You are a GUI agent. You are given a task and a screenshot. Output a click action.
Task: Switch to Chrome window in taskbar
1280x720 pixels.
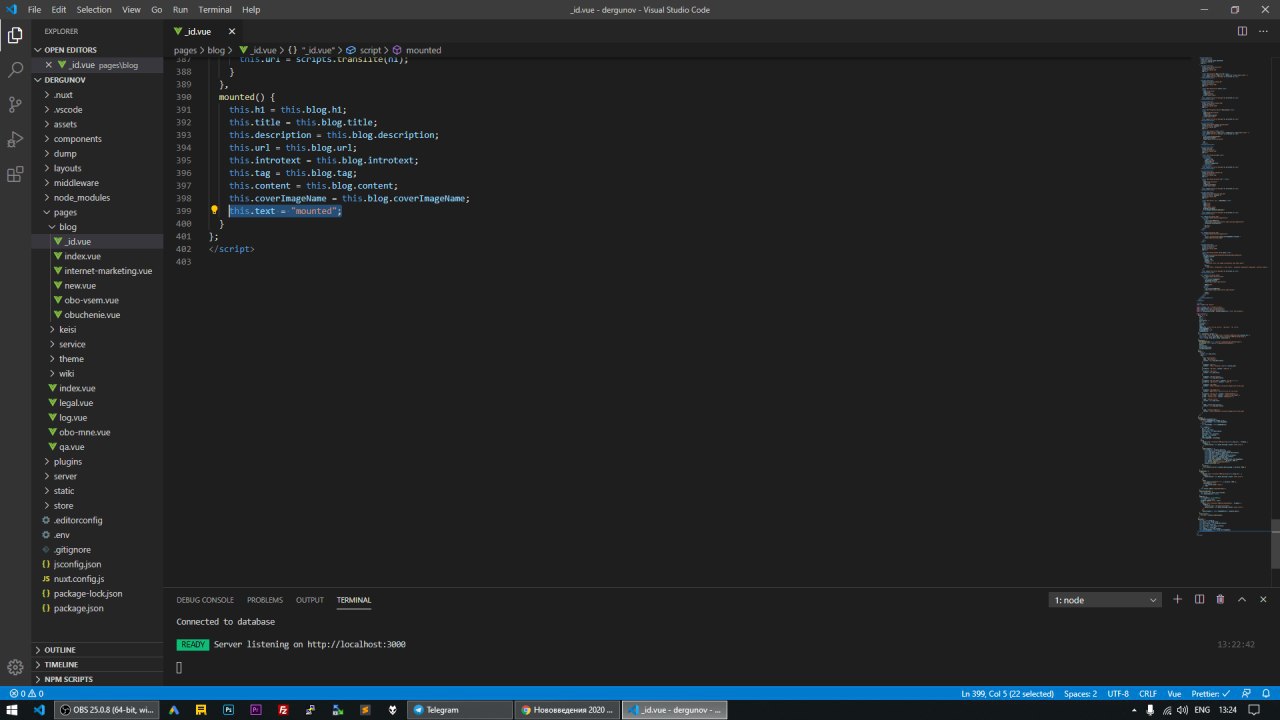pyautogui.click(x=567, y=710)
